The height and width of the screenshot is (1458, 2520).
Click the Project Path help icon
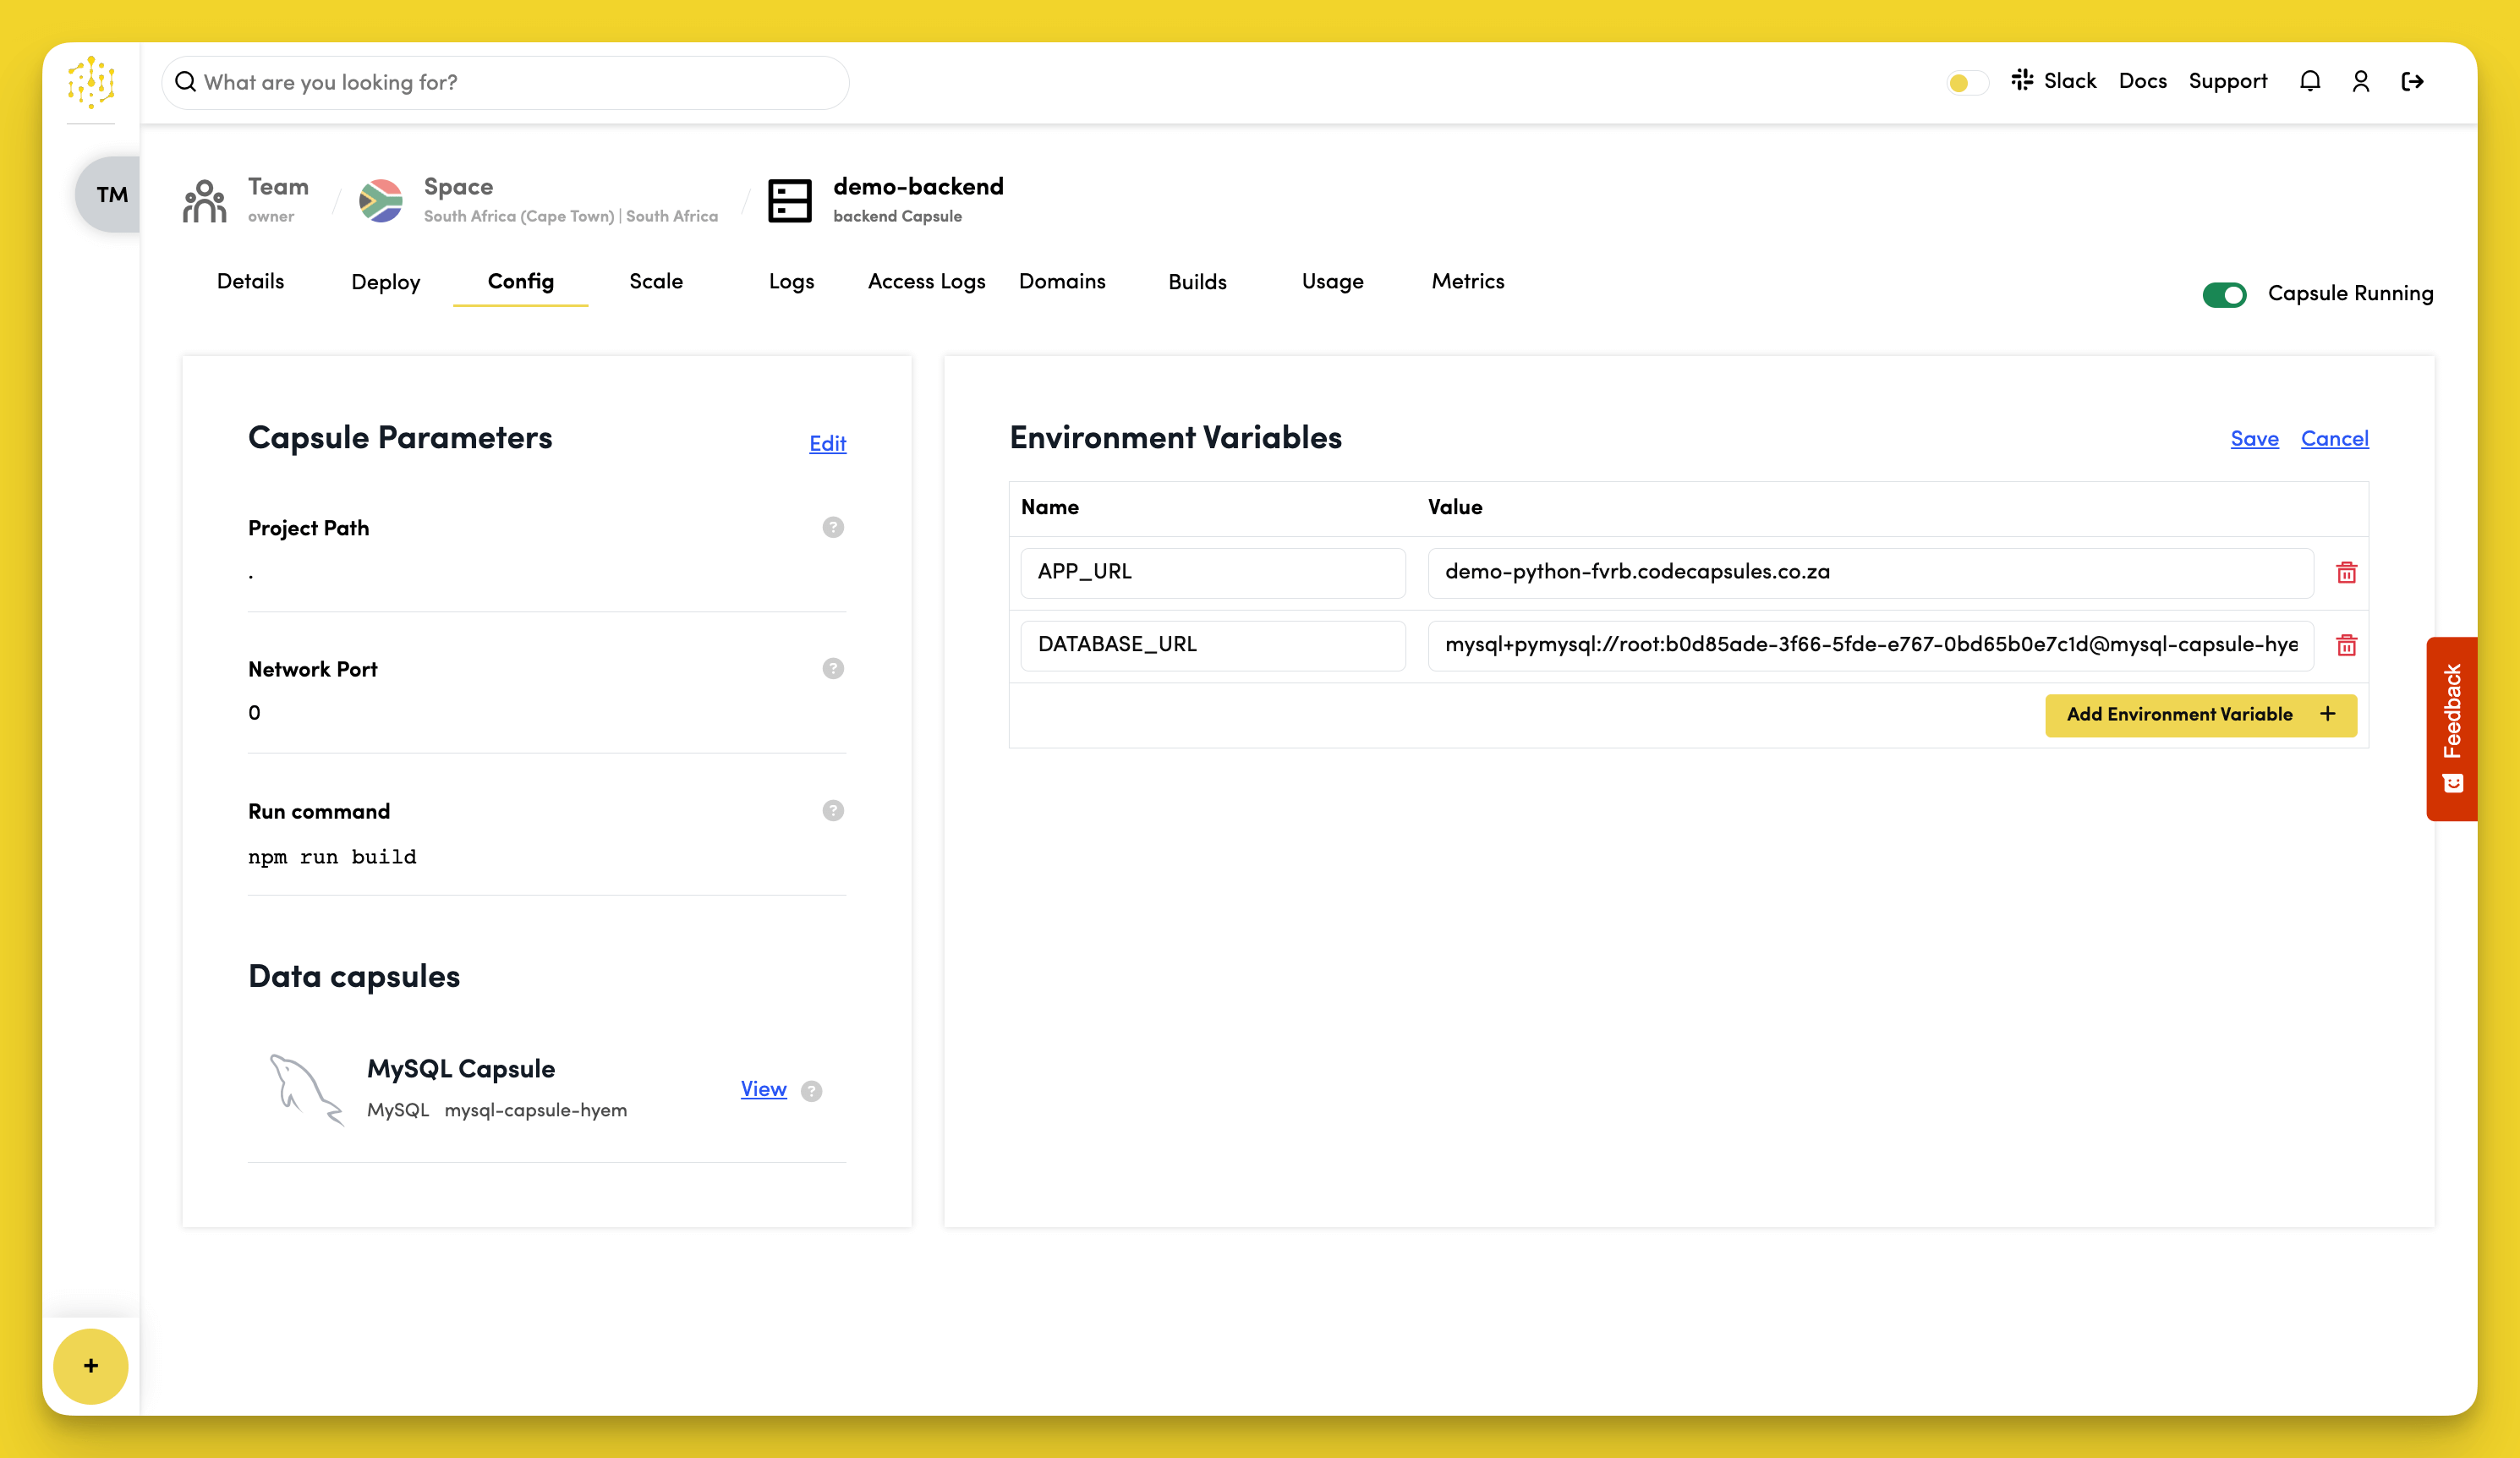832,527
